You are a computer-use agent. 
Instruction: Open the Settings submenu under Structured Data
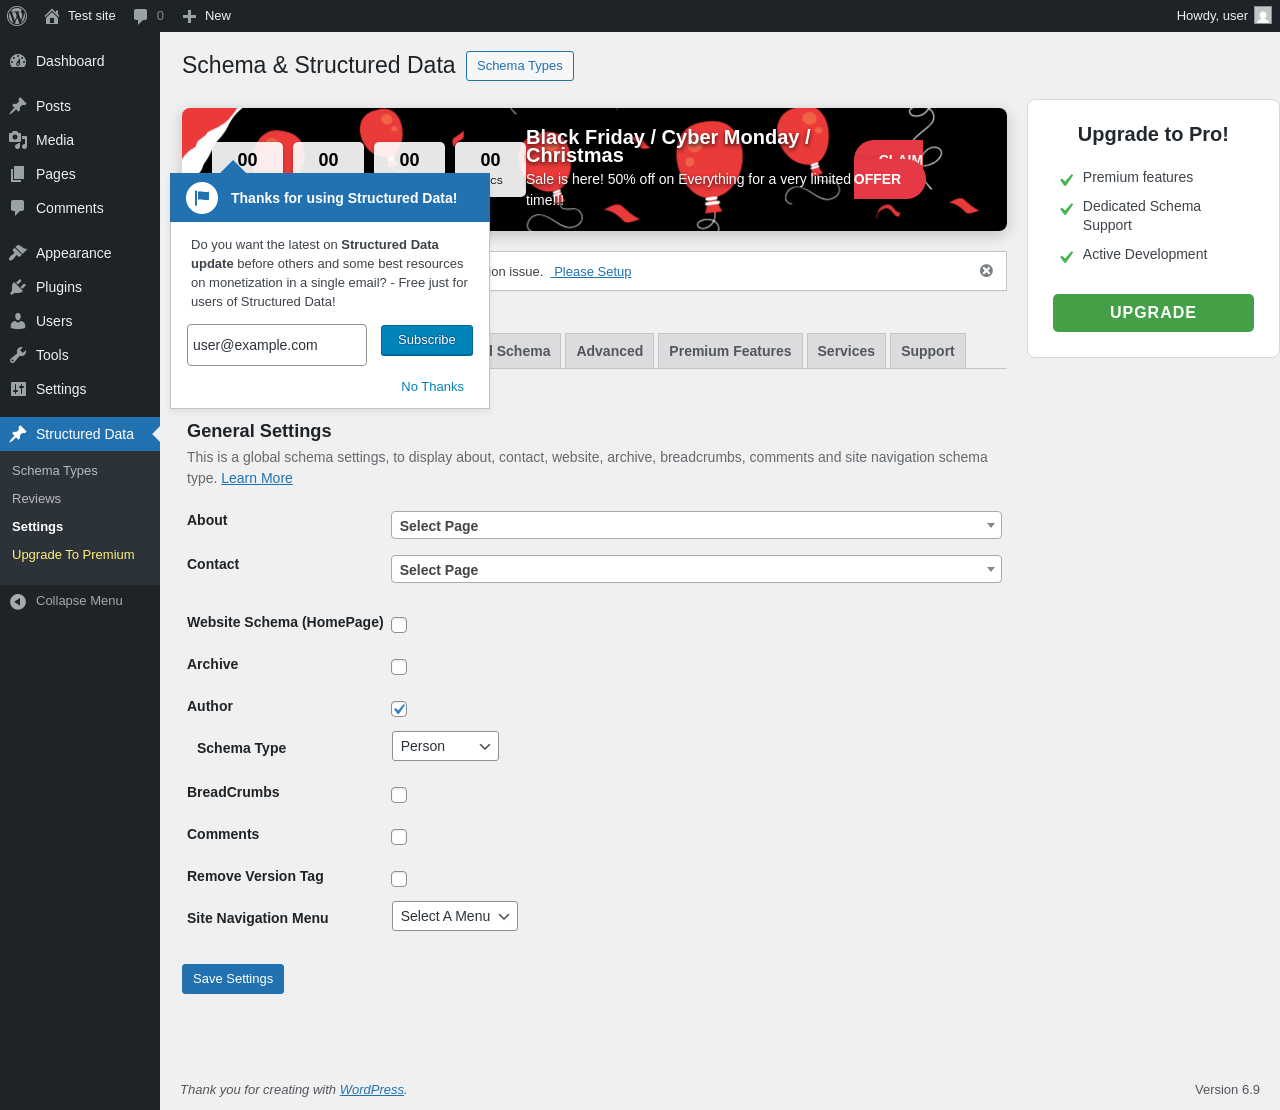coord(37,527)
